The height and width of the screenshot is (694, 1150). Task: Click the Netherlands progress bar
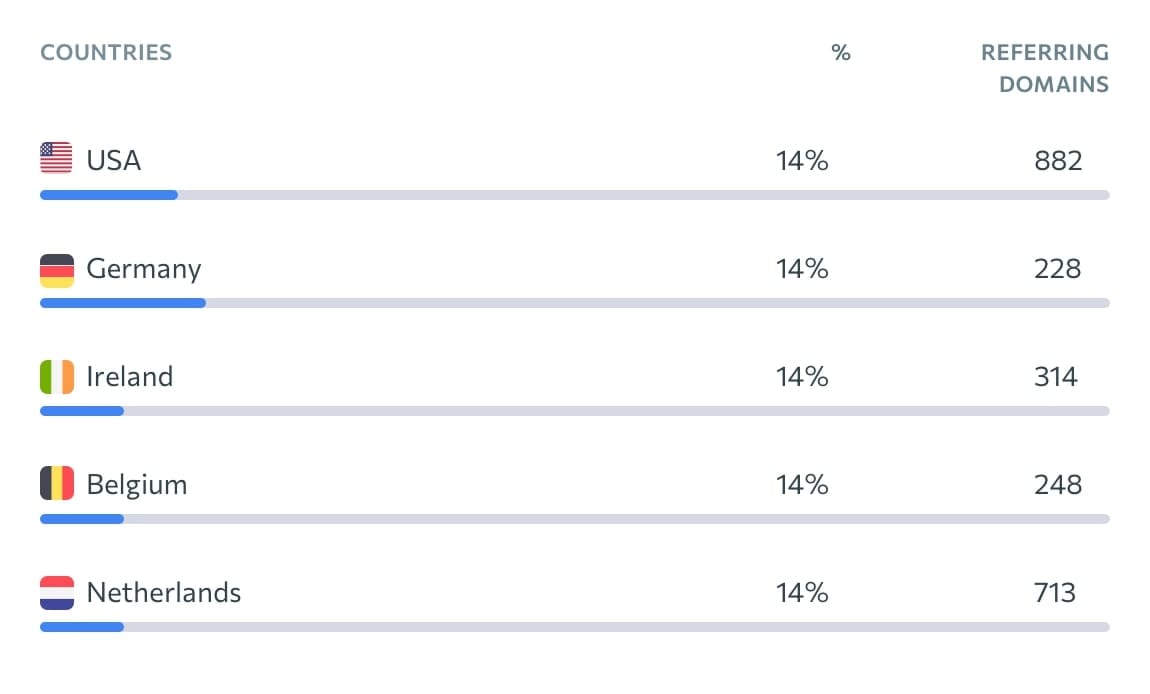click(x=574, y=627)
